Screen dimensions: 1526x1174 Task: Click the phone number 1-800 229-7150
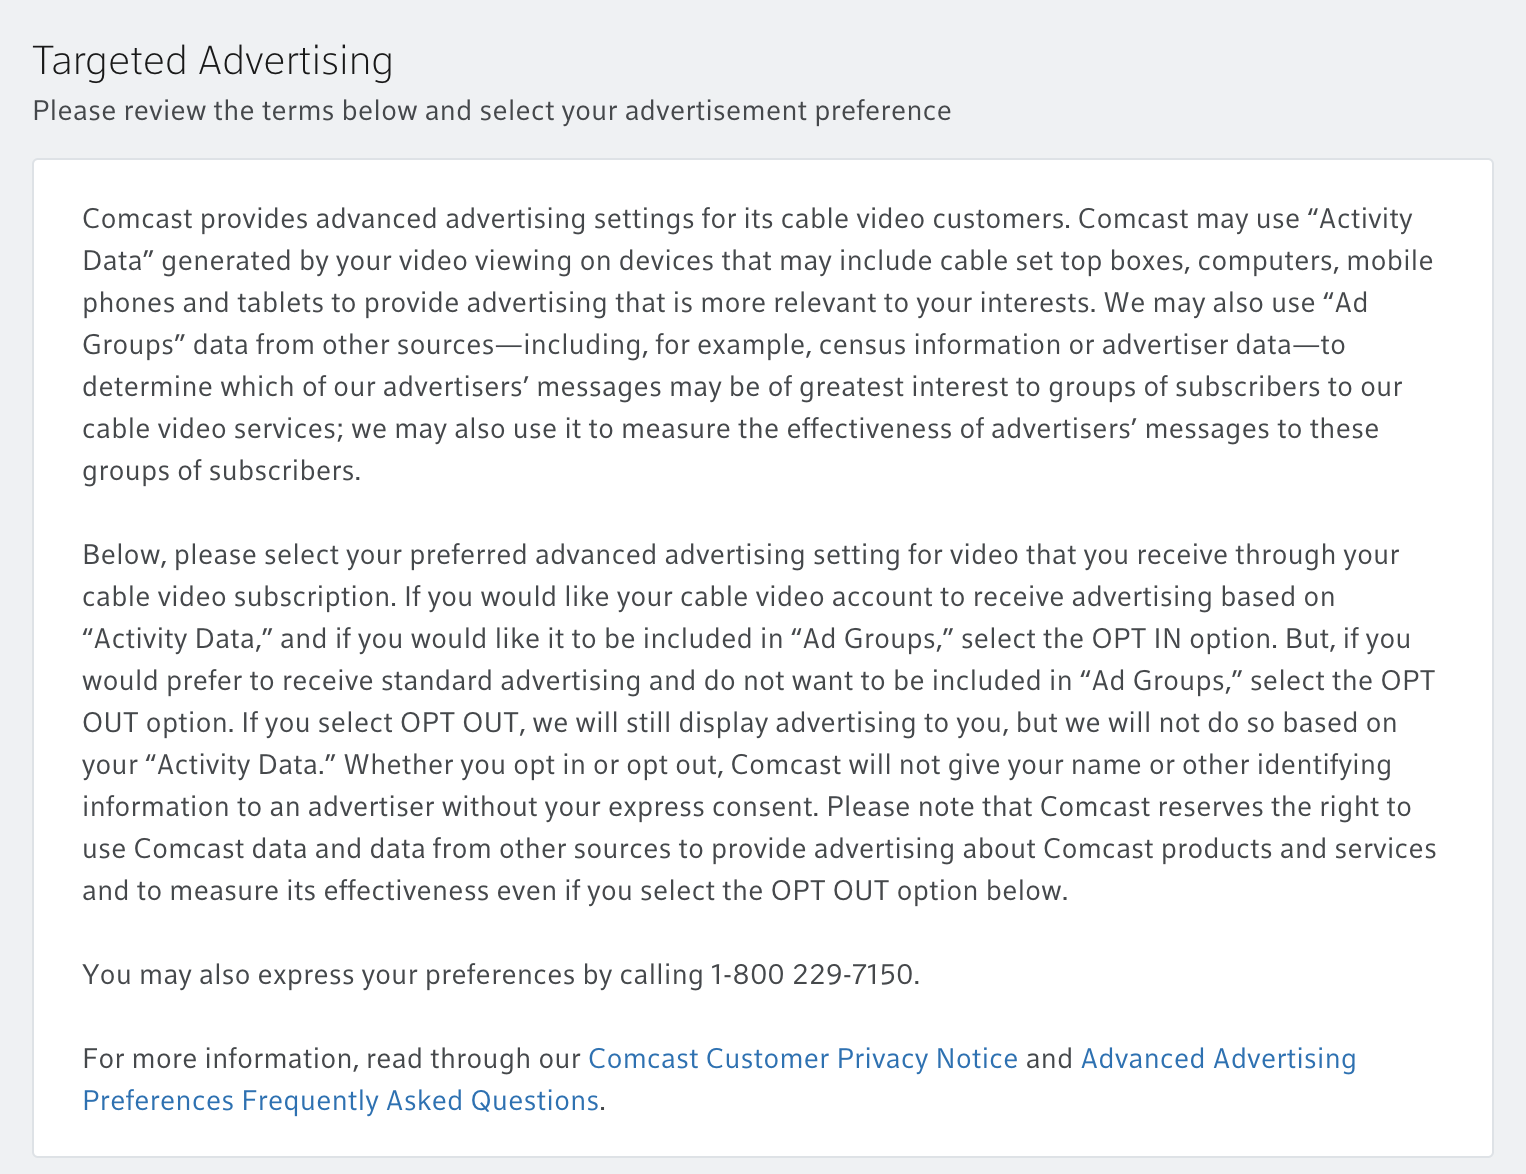point(813,974)
